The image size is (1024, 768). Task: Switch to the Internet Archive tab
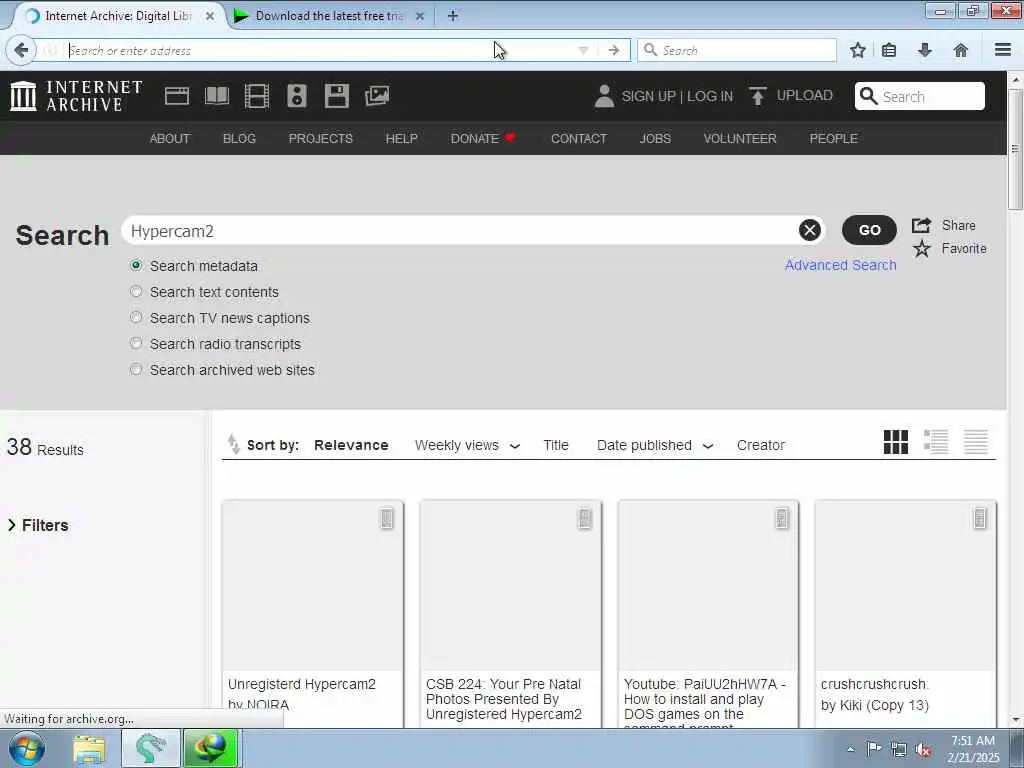[x=118, y=16]
